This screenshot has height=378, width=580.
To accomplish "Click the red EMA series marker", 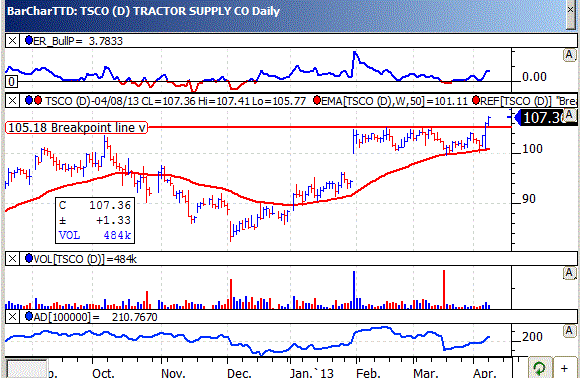I will click(317, 100).
